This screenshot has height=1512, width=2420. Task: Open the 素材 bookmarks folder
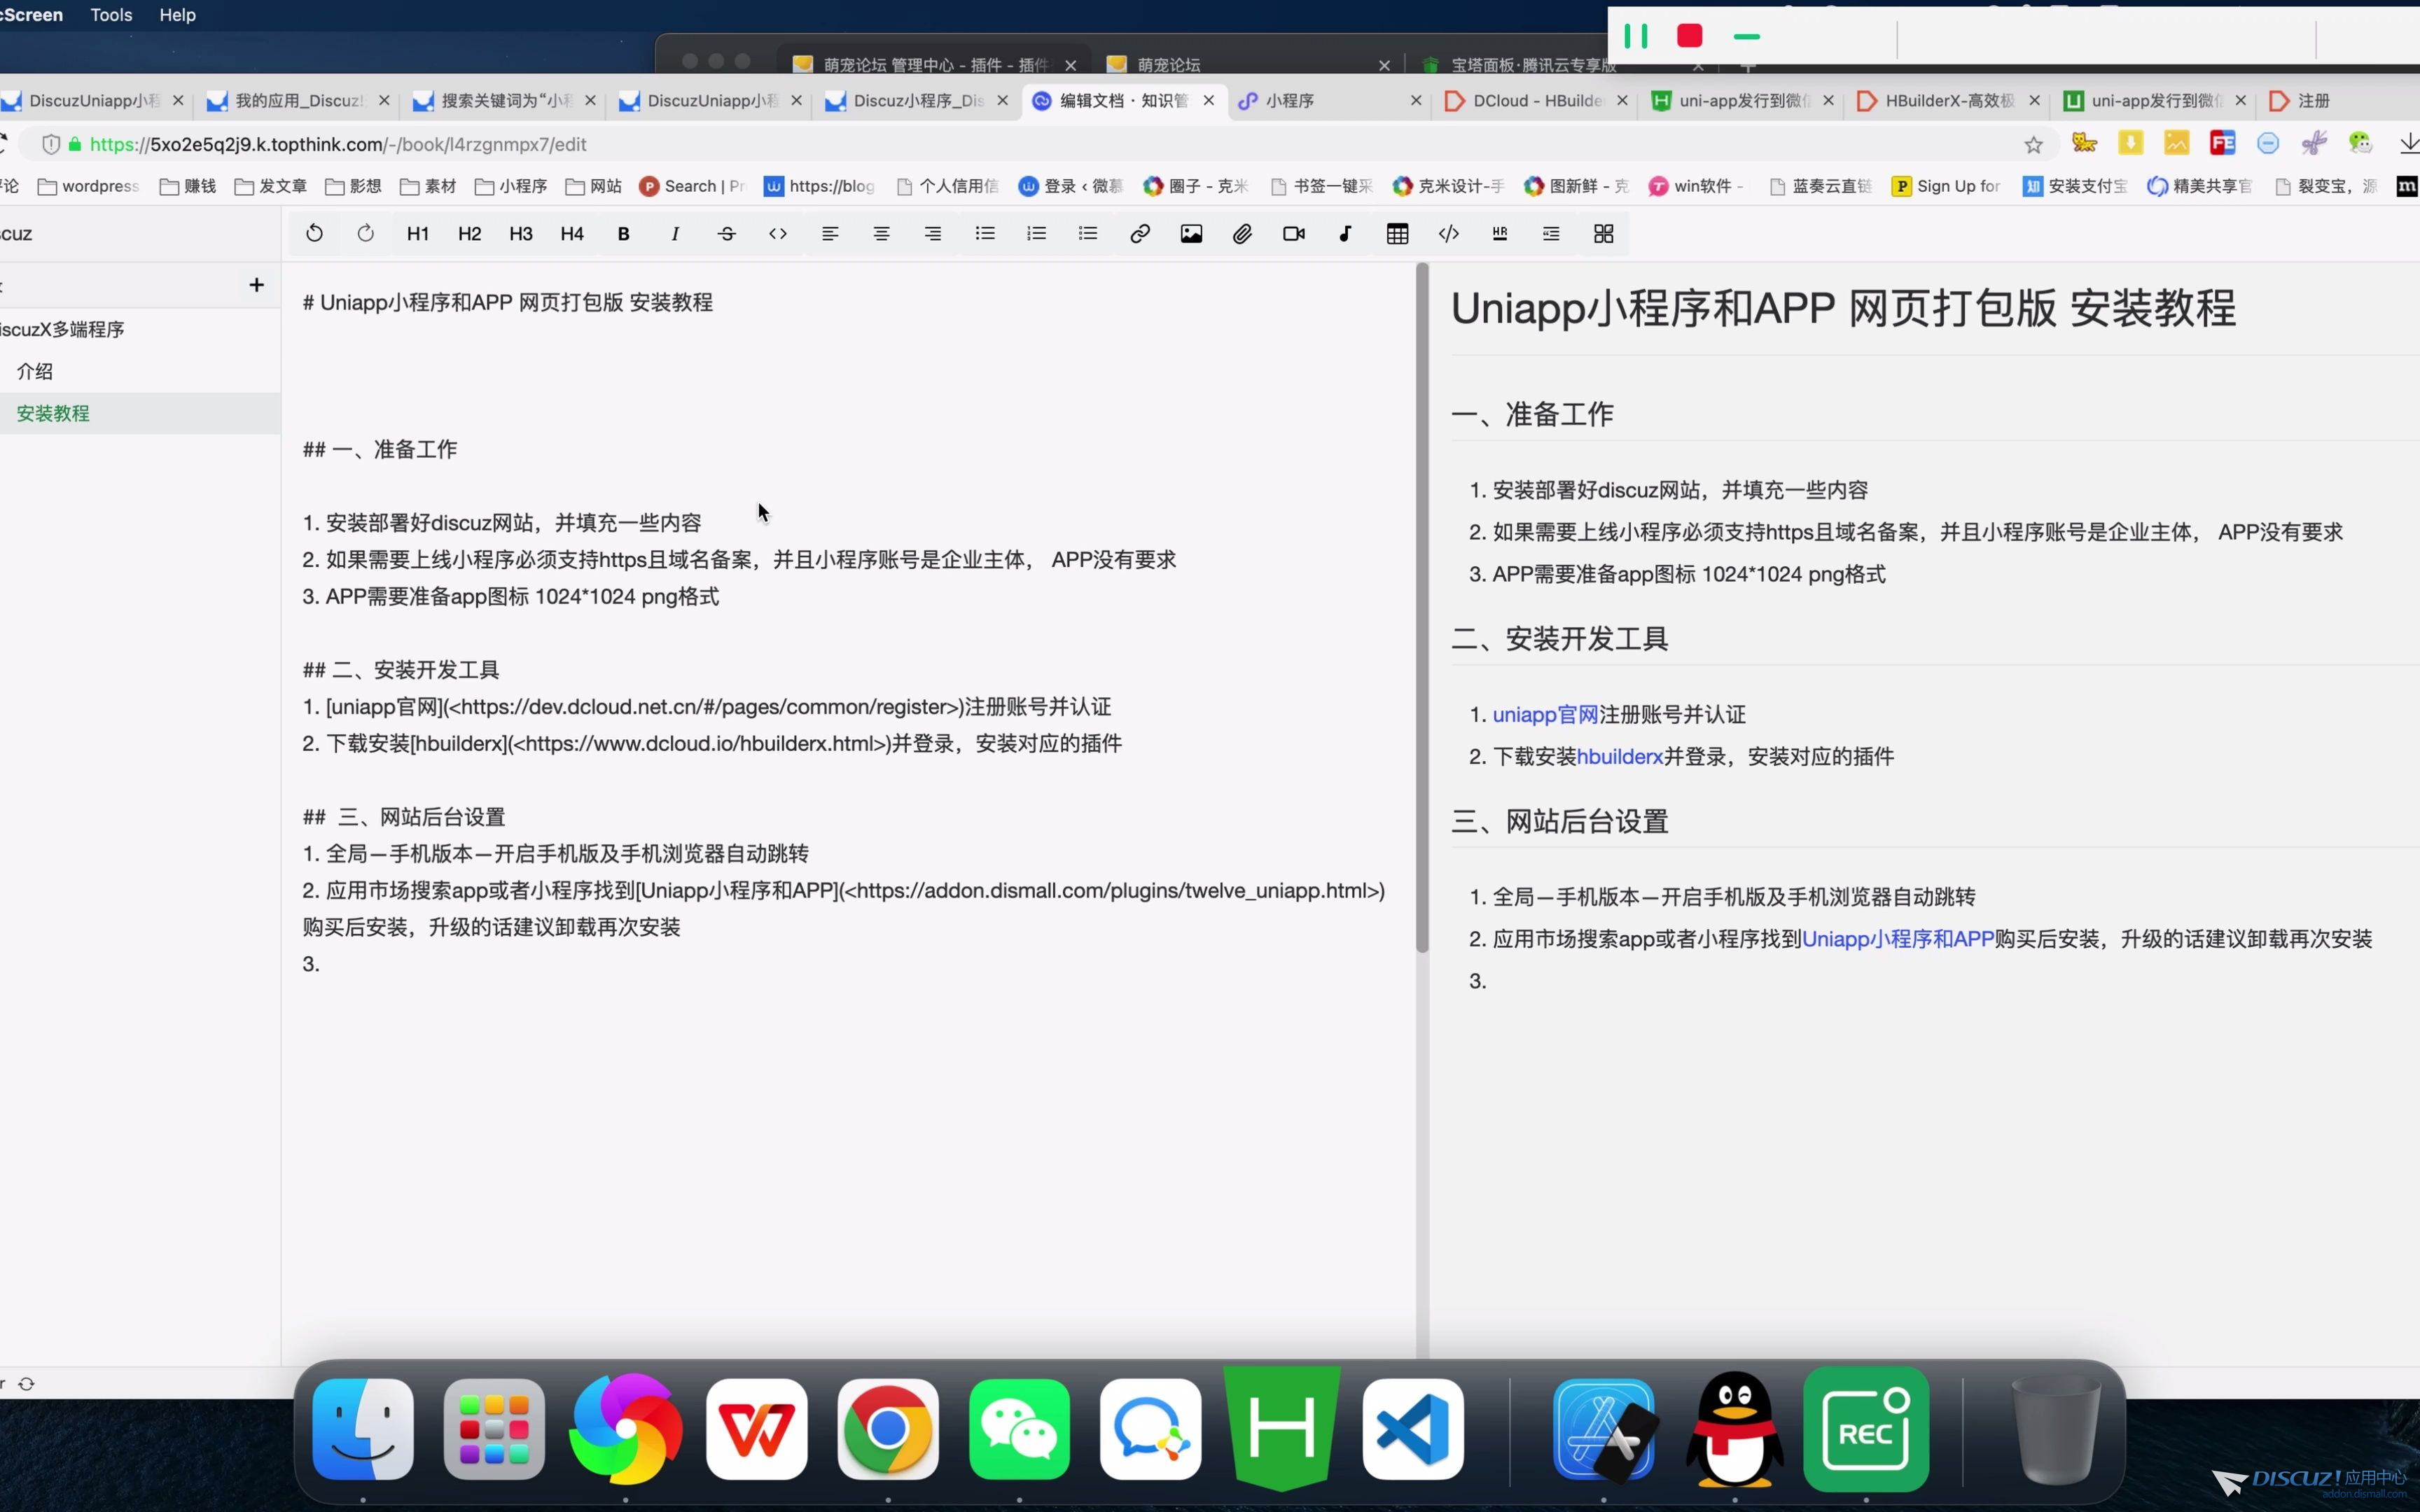coord(428,186)
